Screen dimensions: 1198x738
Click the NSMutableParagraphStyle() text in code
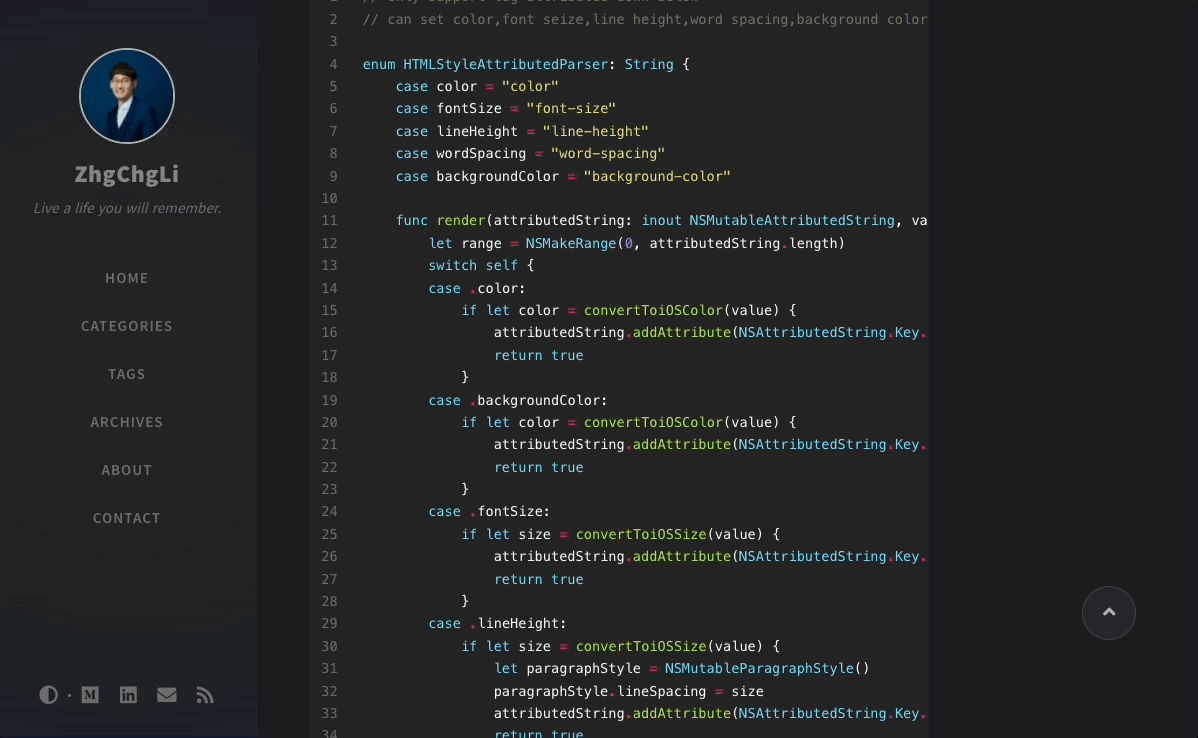click(x=767, y=668)
